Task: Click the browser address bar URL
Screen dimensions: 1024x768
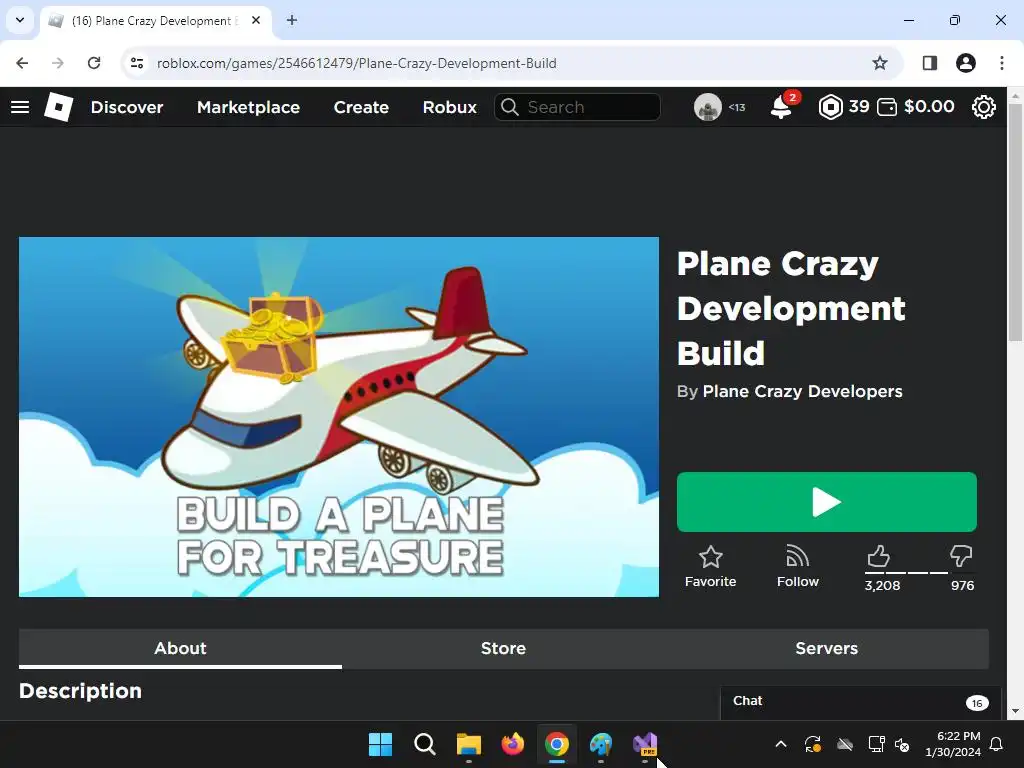Action: [357, 63]
